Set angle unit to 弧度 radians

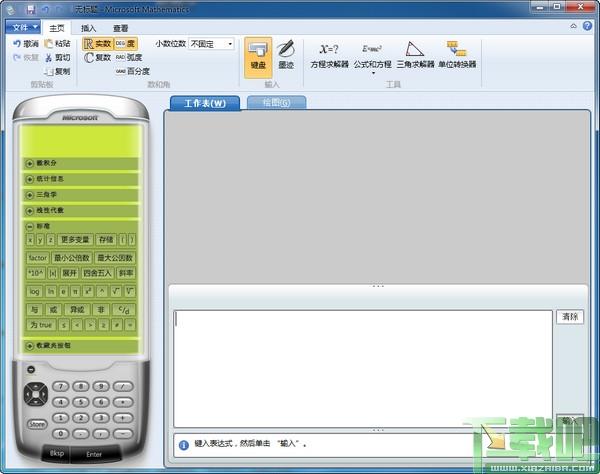129,58
